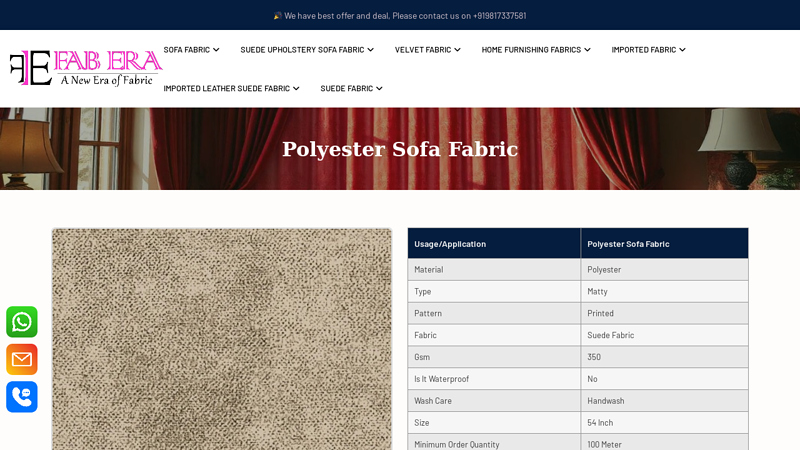Select the Polyester value cell

(664, 269)
